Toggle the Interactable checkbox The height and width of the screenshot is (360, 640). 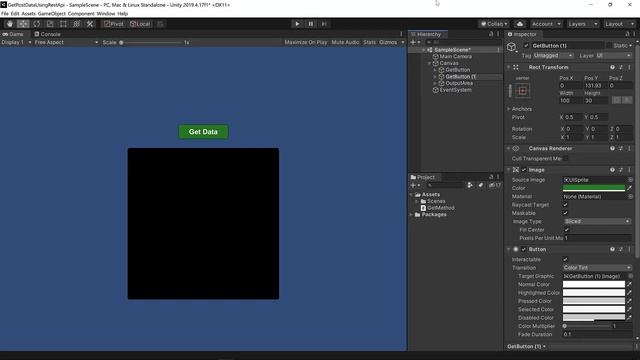(565, 260)
